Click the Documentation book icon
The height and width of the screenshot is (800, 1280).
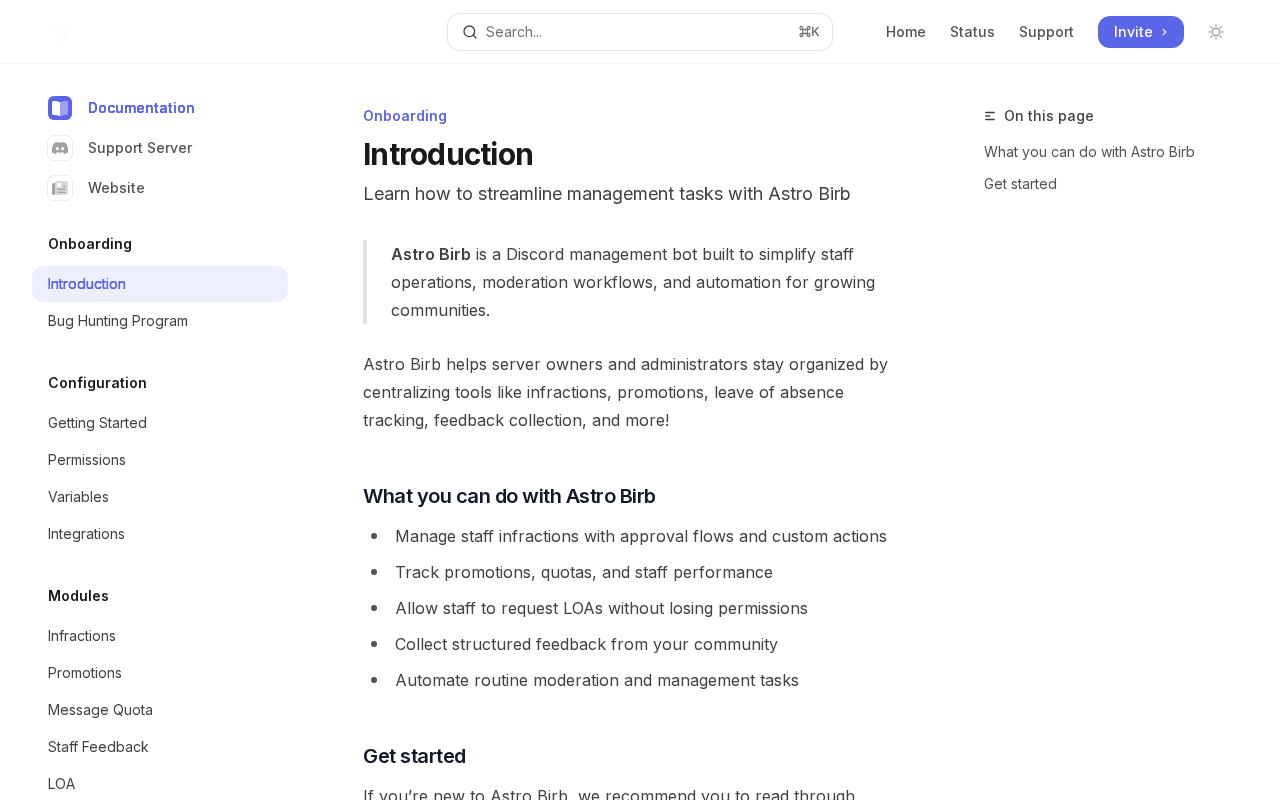(x=60, y=108)
